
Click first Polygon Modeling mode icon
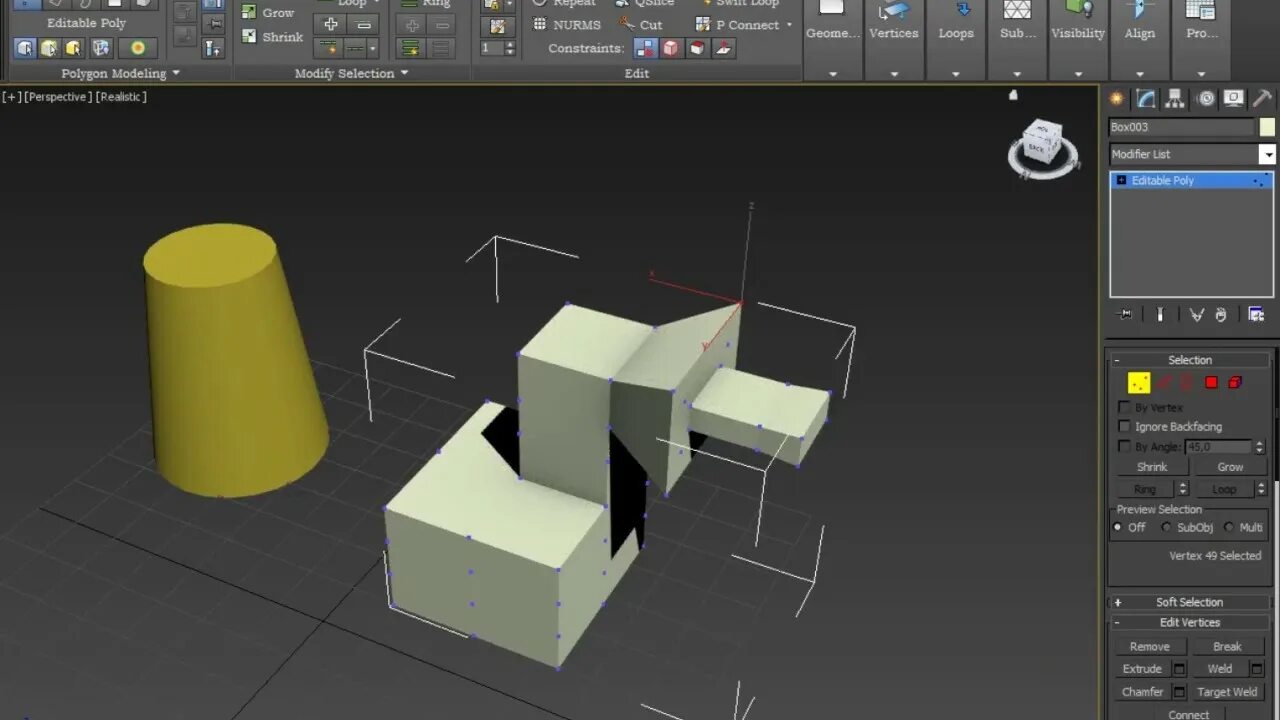pos(24,48)
